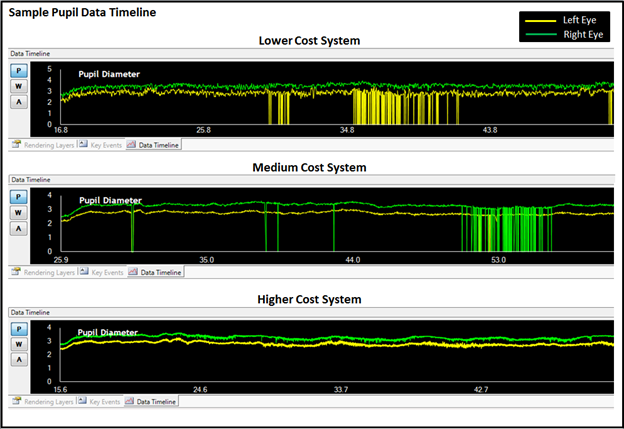624x429 pixels.
Task: Toggle the W button in Medium Cost System timeline
Action: click(18, 213)
